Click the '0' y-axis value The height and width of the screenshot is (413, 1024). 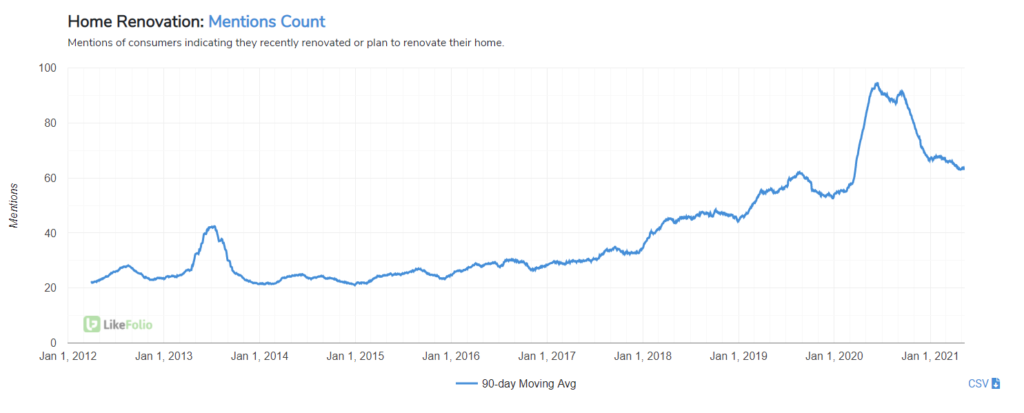point(54,342)
